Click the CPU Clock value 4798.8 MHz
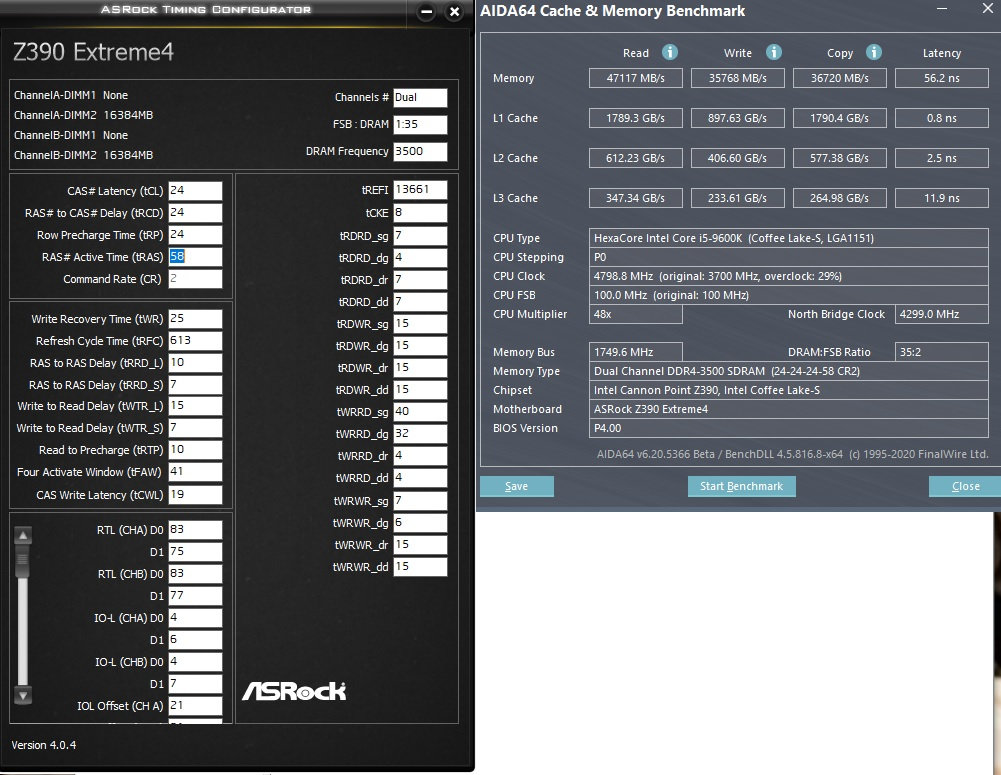 coord(788,276)
